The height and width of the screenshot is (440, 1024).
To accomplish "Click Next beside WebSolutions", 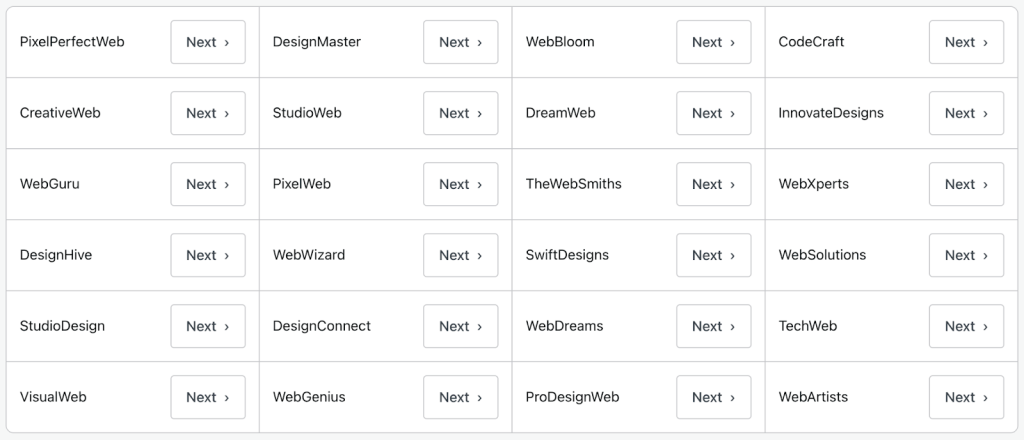I will (966, 255).
